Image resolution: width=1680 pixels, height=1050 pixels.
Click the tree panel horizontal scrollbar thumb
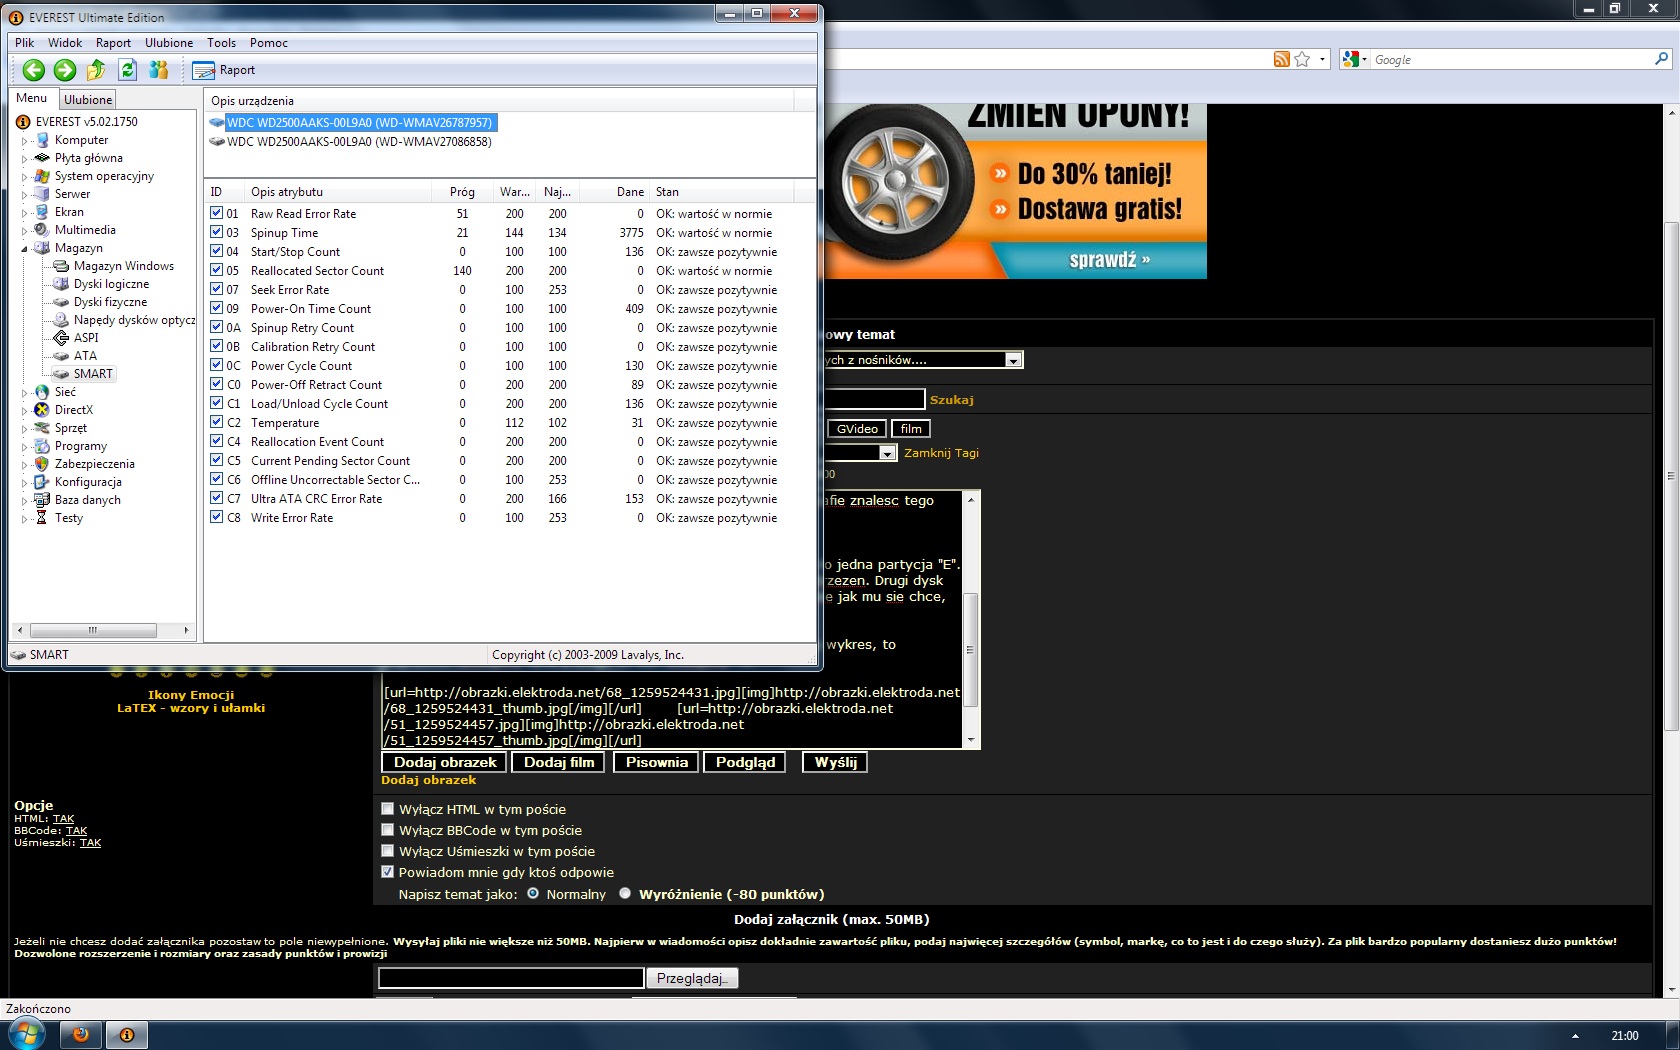[93, 630]
